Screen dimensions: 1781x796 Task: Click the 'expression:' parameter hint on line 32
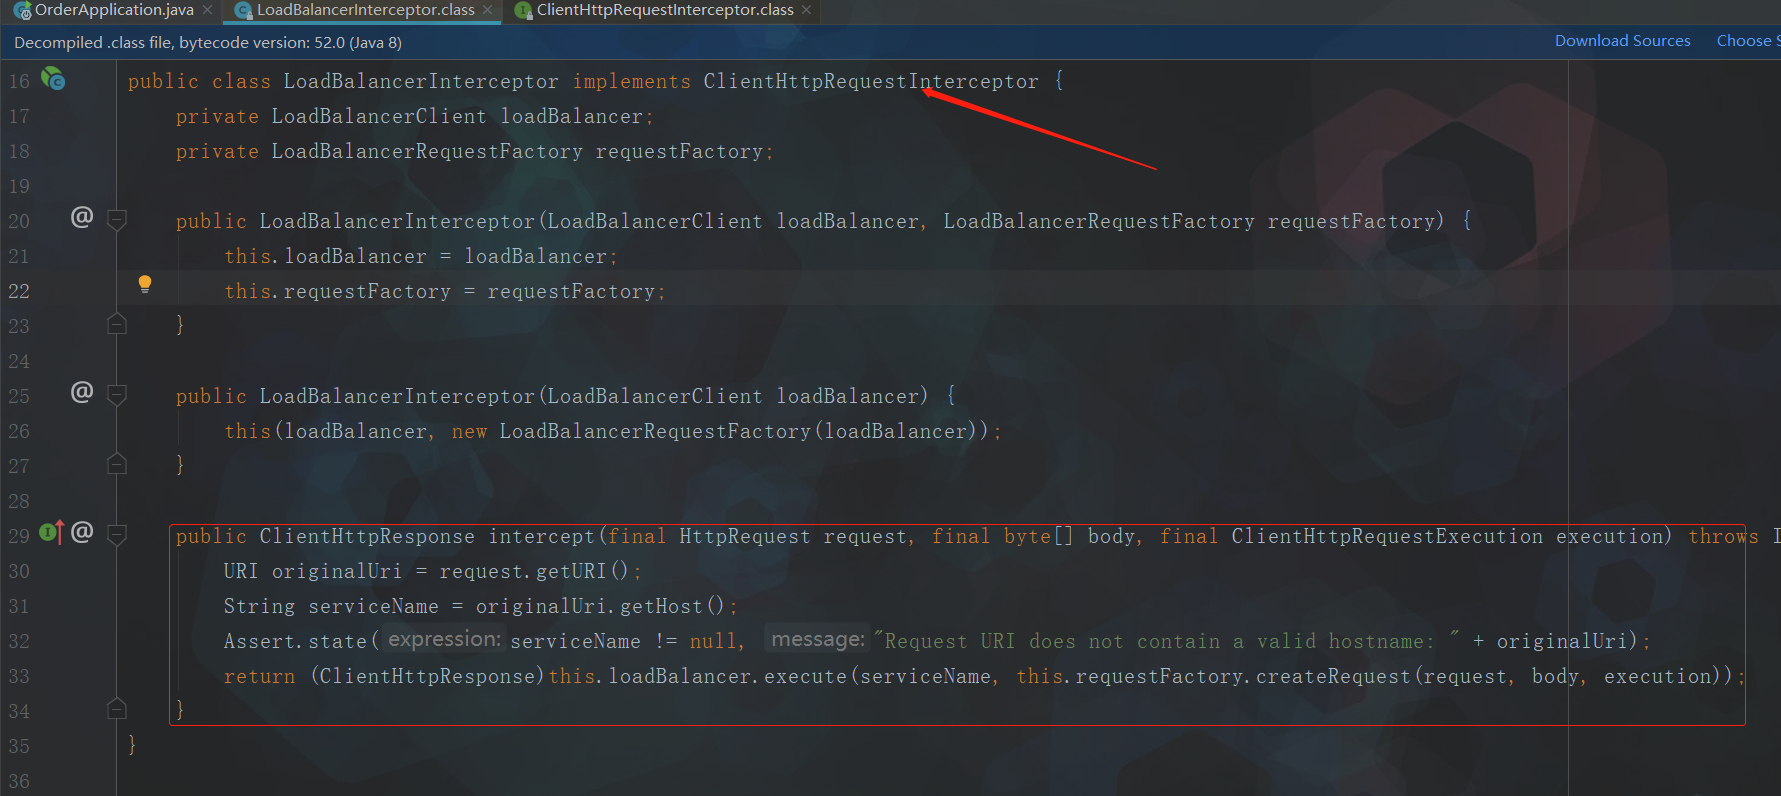(444, 639)
